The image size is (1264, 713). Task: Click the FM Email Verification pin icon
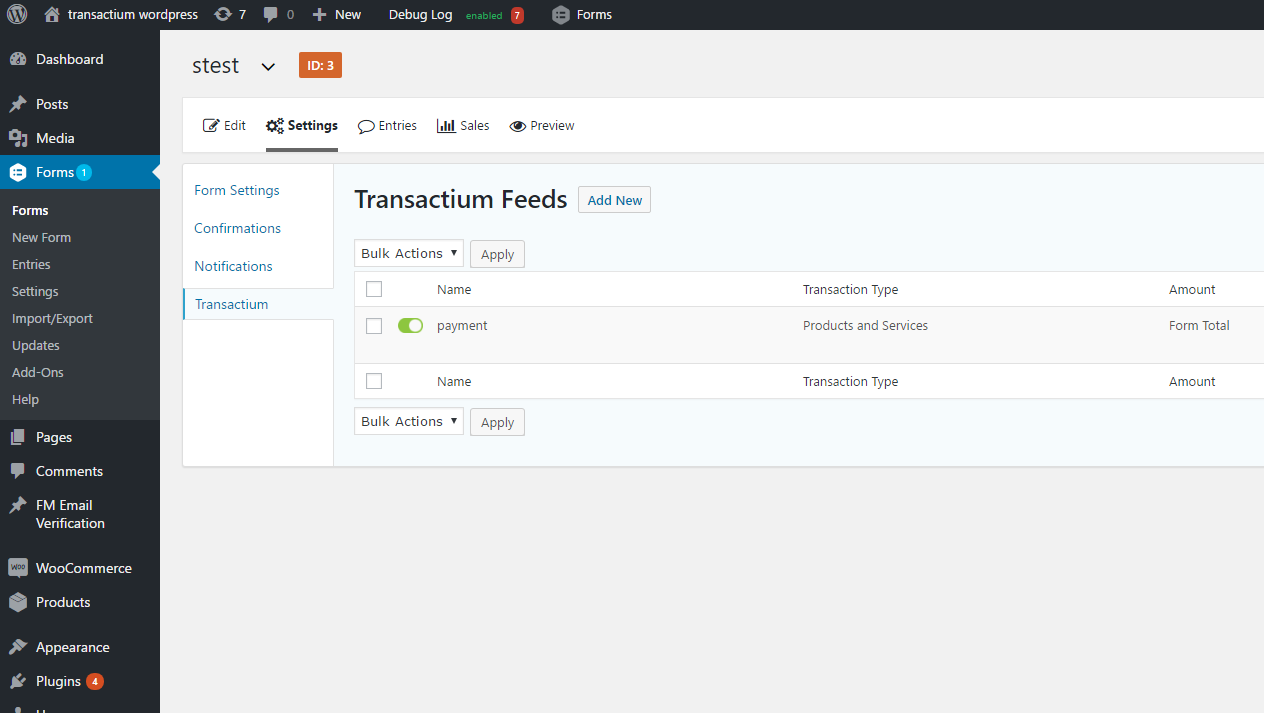(x=18, y=505)
